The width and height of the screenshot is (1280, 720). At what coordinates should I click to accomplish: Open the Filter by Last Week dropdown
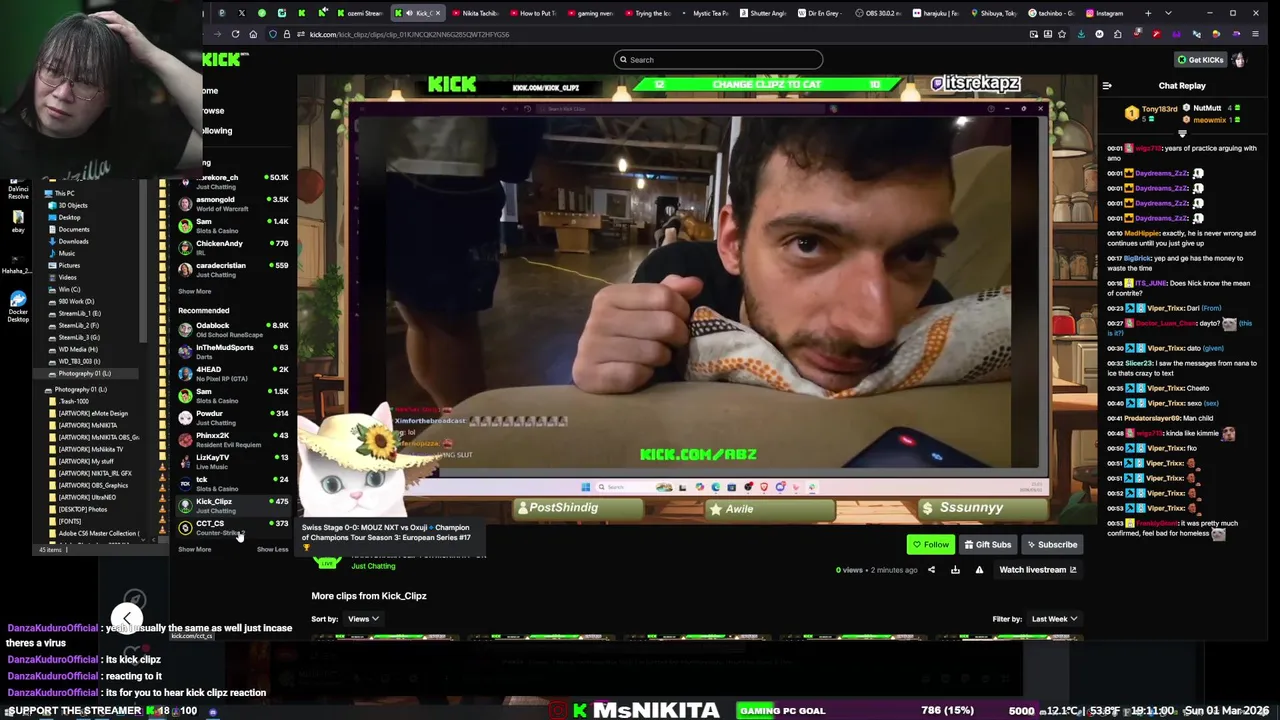[1054, 619]
